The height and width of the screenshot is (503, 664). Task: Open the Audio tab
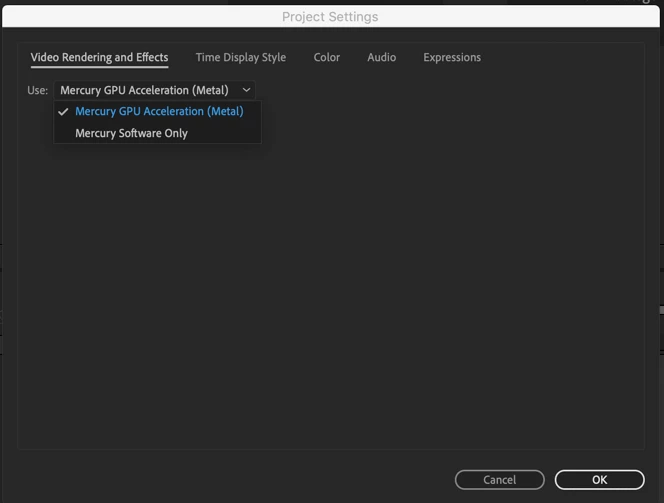click(x=382, y=58)
